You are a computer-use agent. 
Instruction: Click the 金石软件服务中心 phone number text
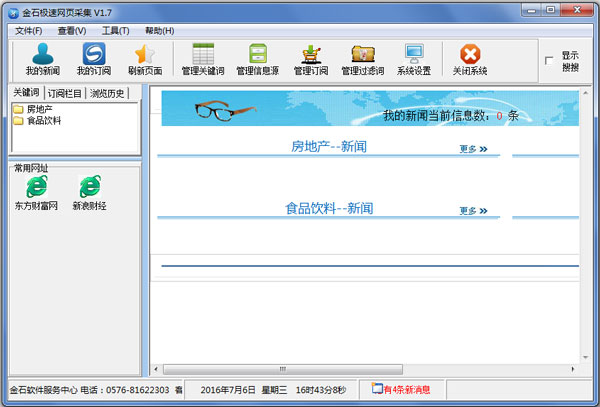pyautogui.click(x=90, y=390)
